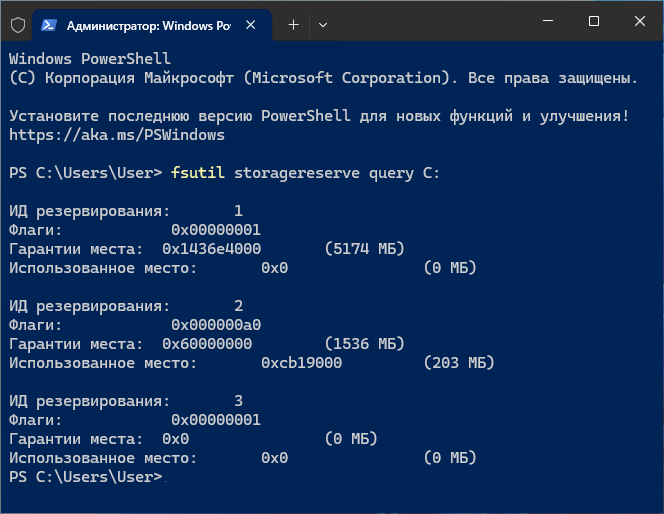Click the (5174 МБ) value

(x=365, y=249)
